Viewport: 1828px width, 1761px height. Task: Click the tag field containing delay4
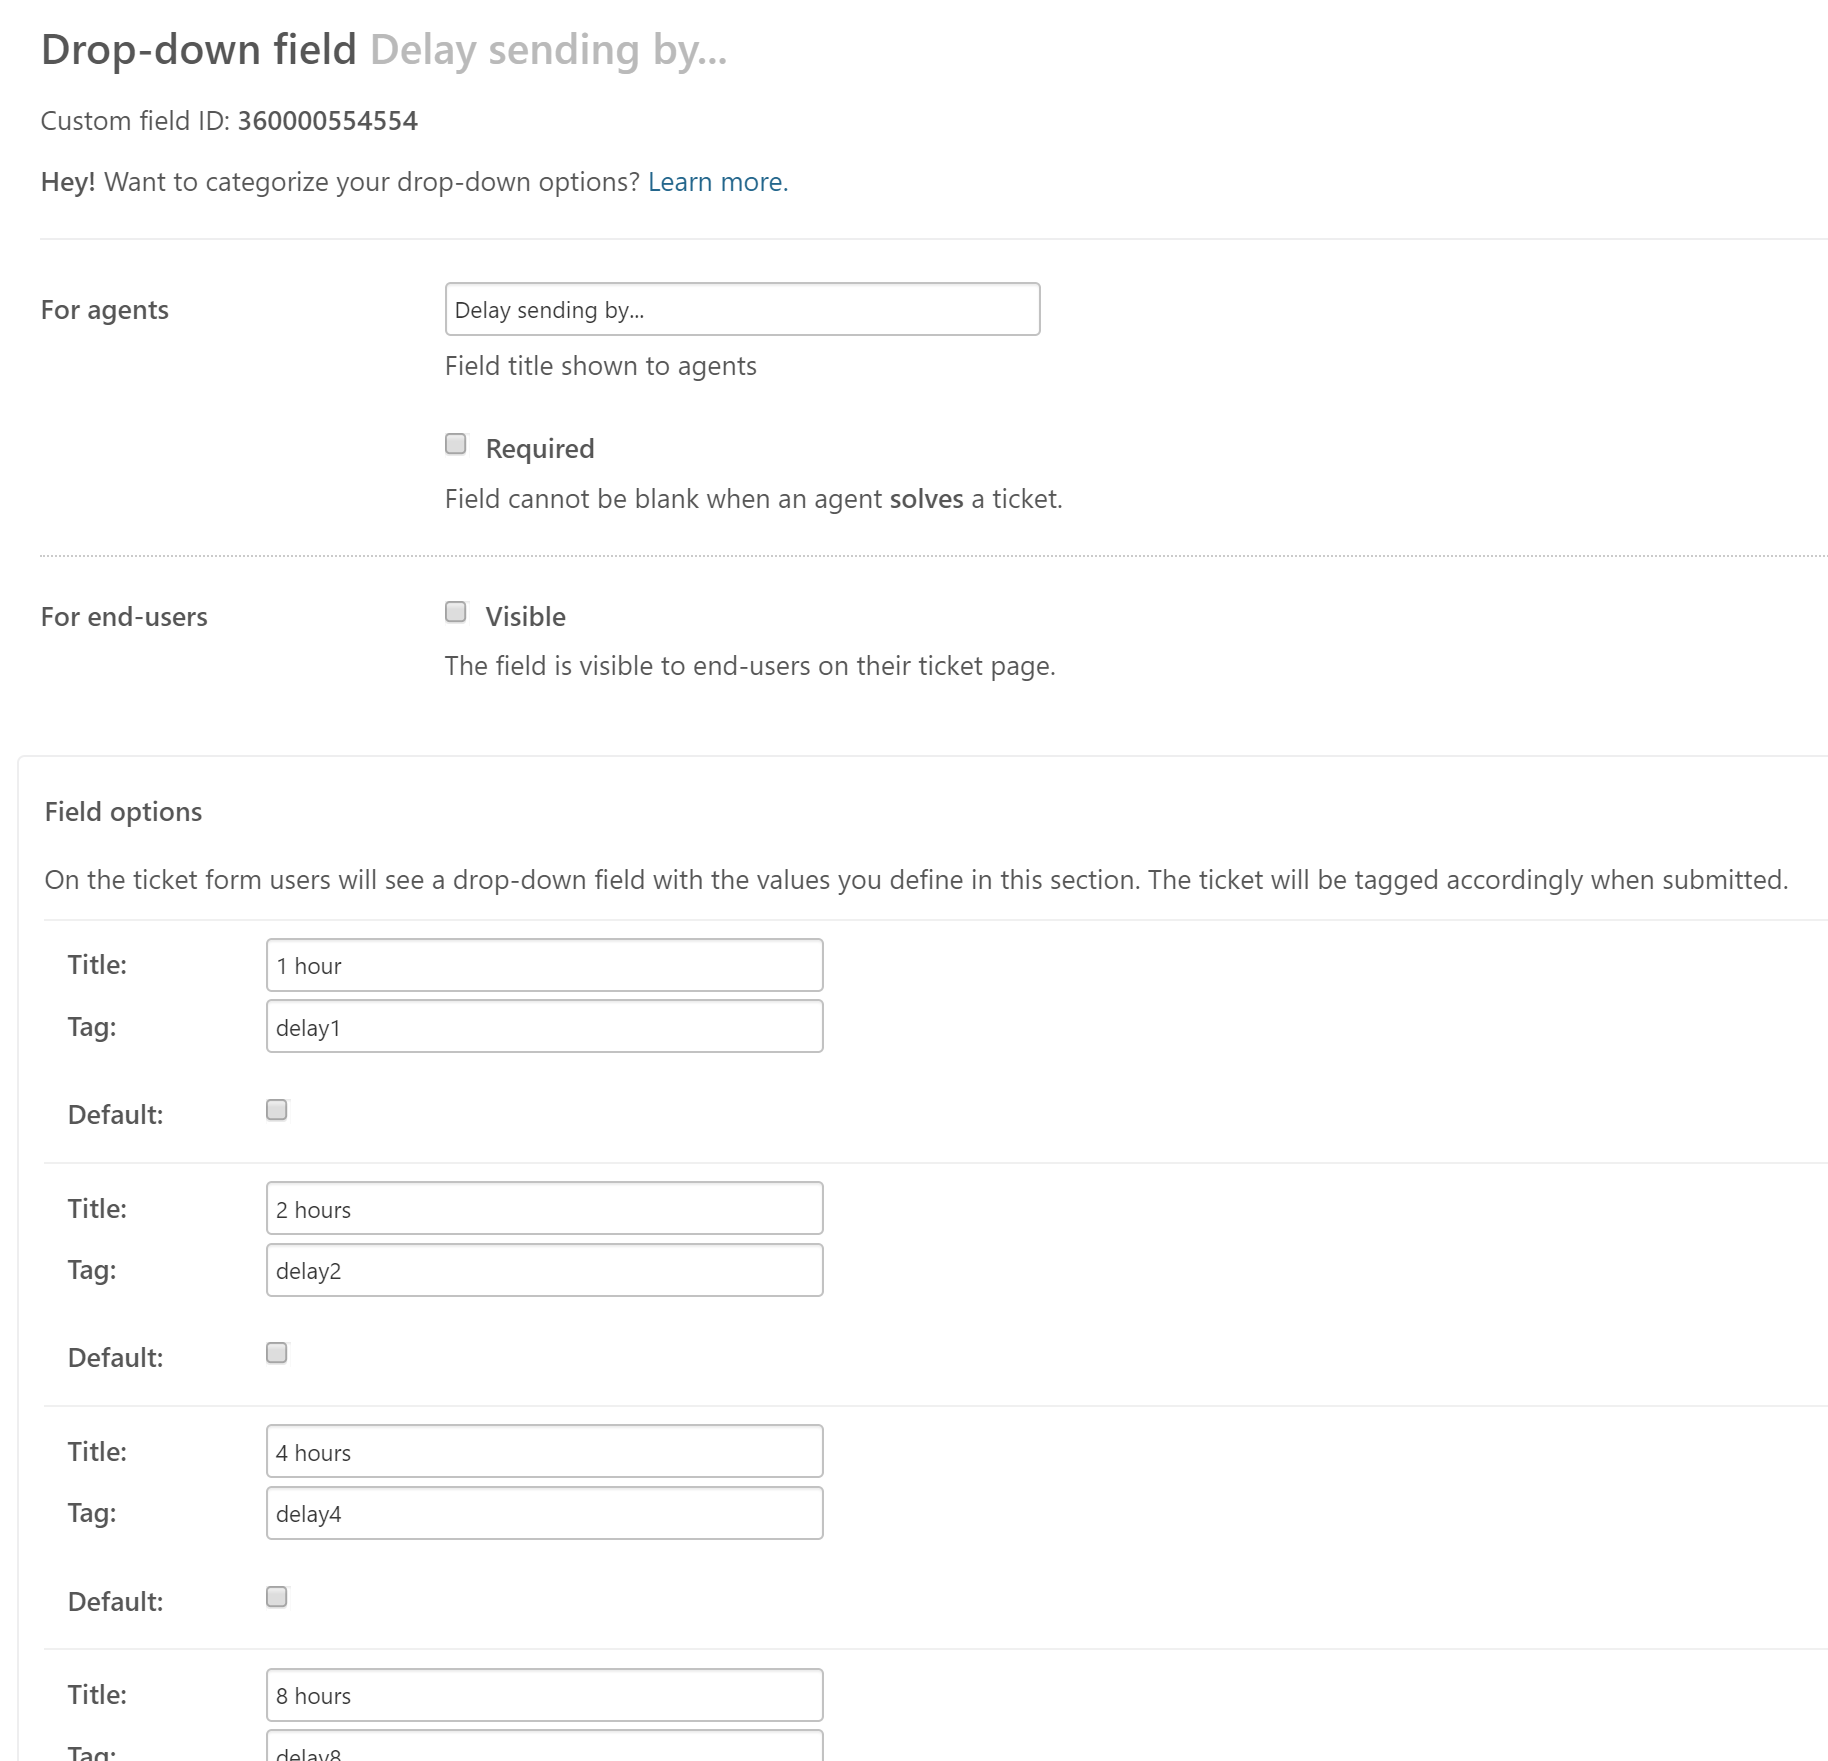pos(544,1514)
